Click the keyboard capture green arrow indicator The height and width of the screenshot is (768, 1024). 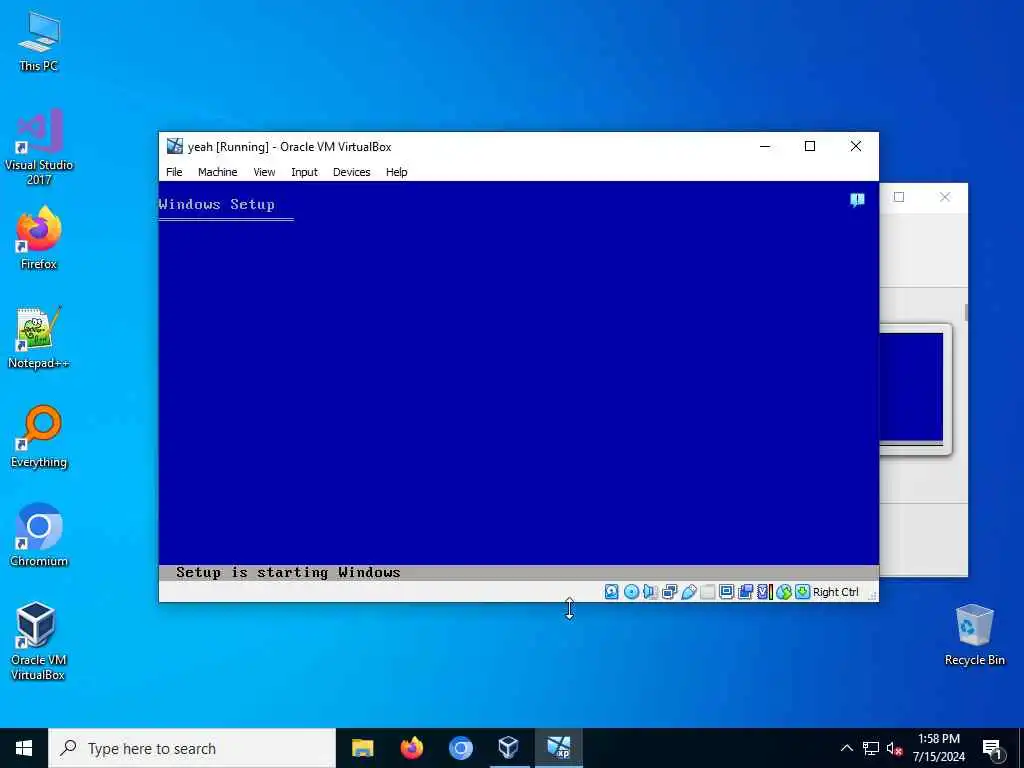point(803,592)
